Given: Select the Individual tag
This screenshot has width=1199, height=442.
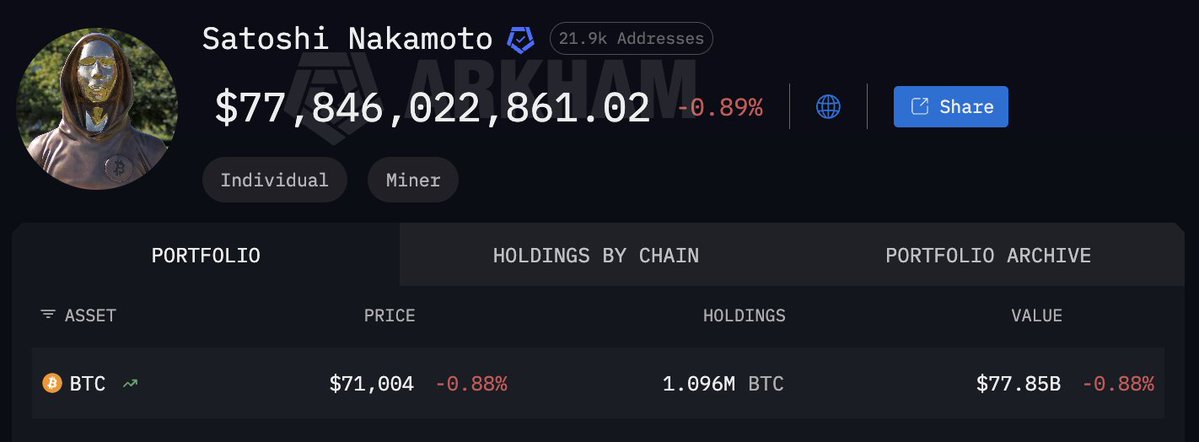Looking at the screenshot, I should tap(274, 181).
